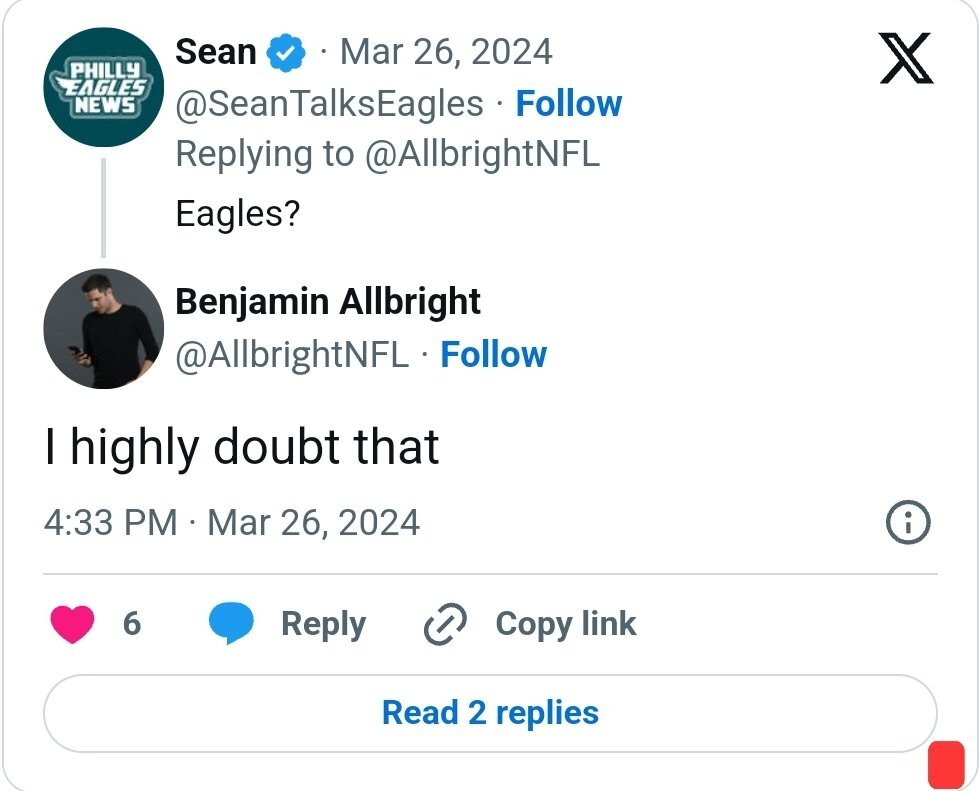
Task: Open the Benjamin Allbright display name
Action: [x=328, y=301]
